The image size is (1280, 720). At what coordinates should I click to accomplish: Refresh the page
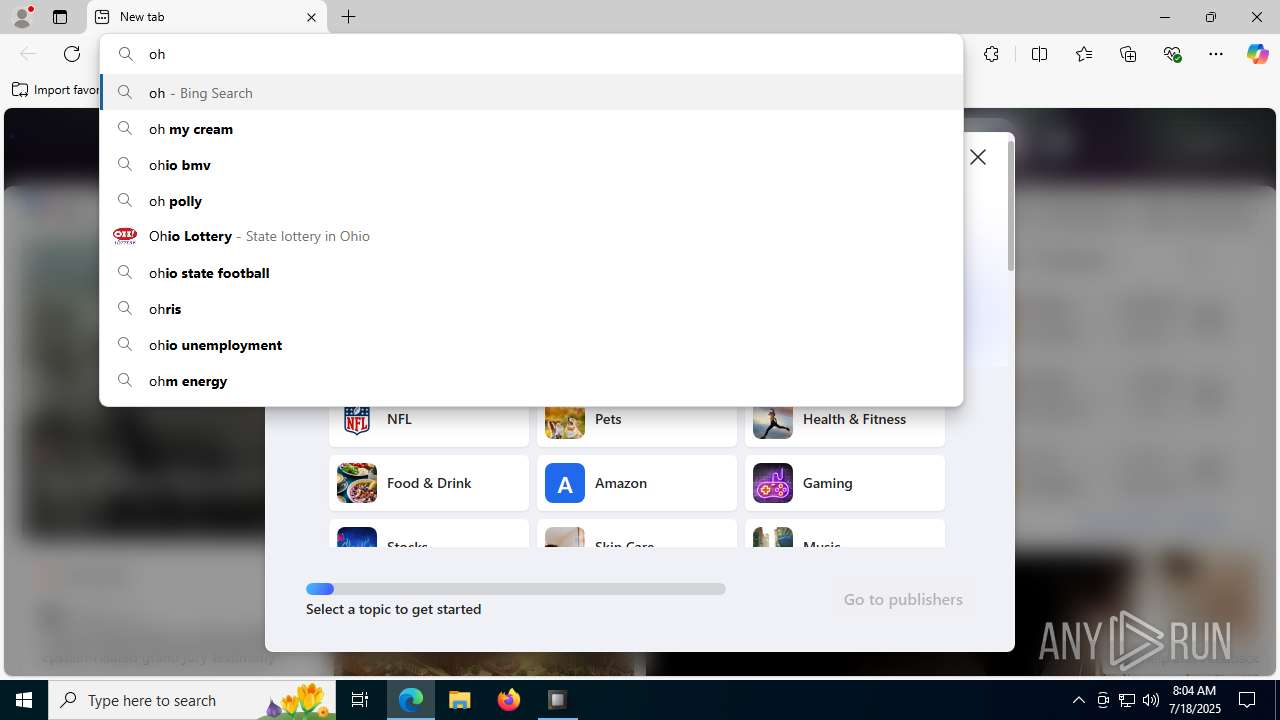click(x=72, y=54)
